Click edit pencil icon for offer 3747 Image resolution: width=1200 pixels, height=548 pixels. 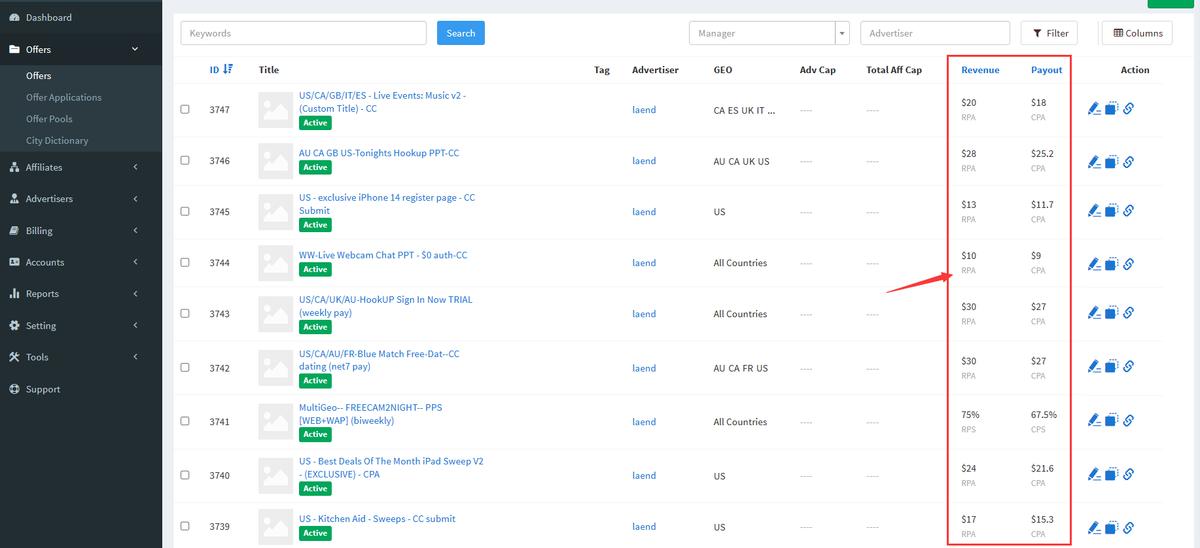coord(1093,109)
